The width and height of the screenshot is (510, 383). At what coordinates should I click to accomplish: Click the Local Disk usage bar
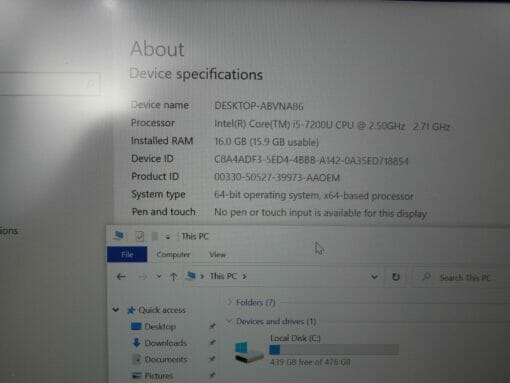(x=334, y=350)
